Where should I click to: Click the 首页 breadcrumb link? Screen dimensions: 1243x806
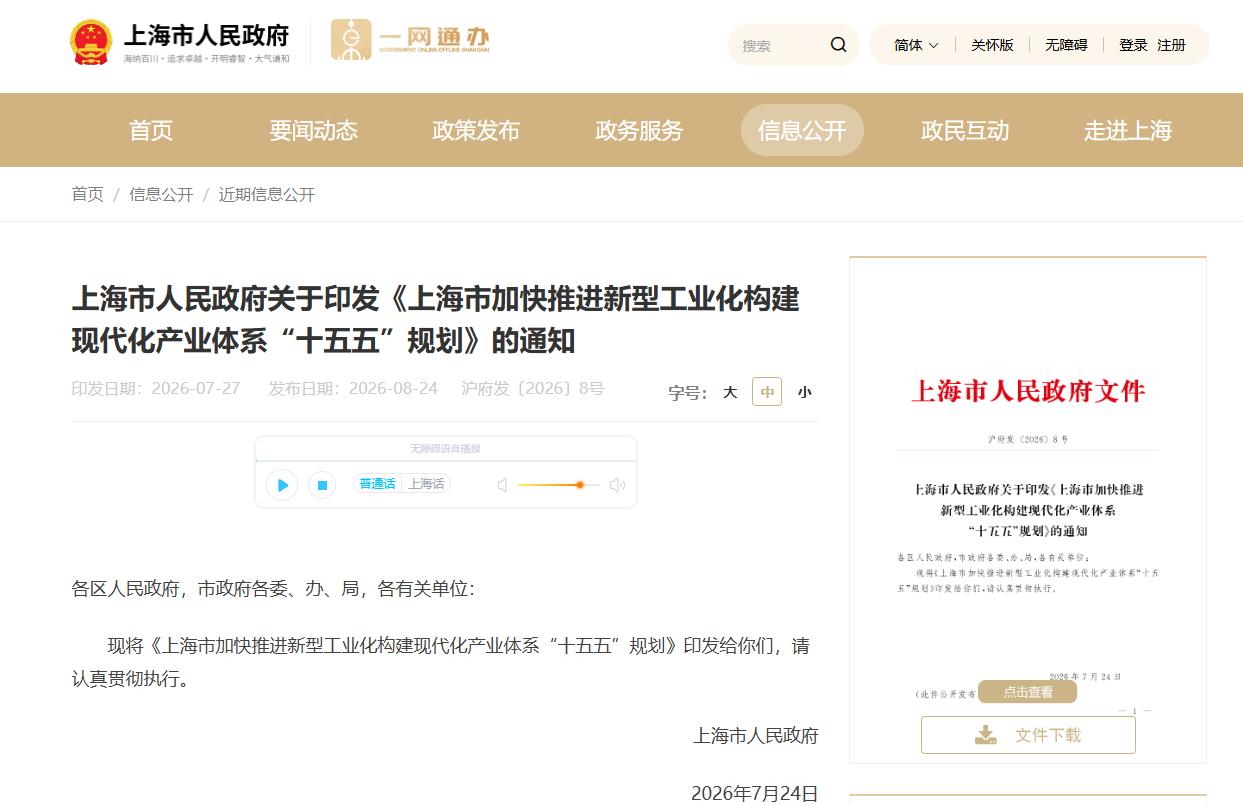point(87,194)
